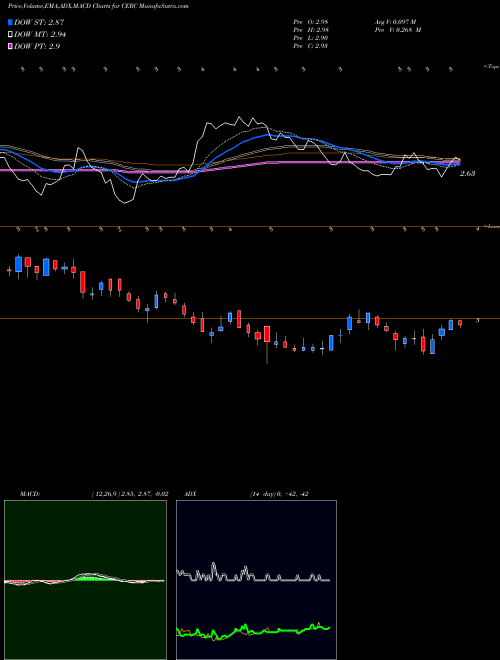This screenshot has width=500, height=660.
Task: Click the chart title for CERC MunafaSutra.com
Action: [98, 6]
